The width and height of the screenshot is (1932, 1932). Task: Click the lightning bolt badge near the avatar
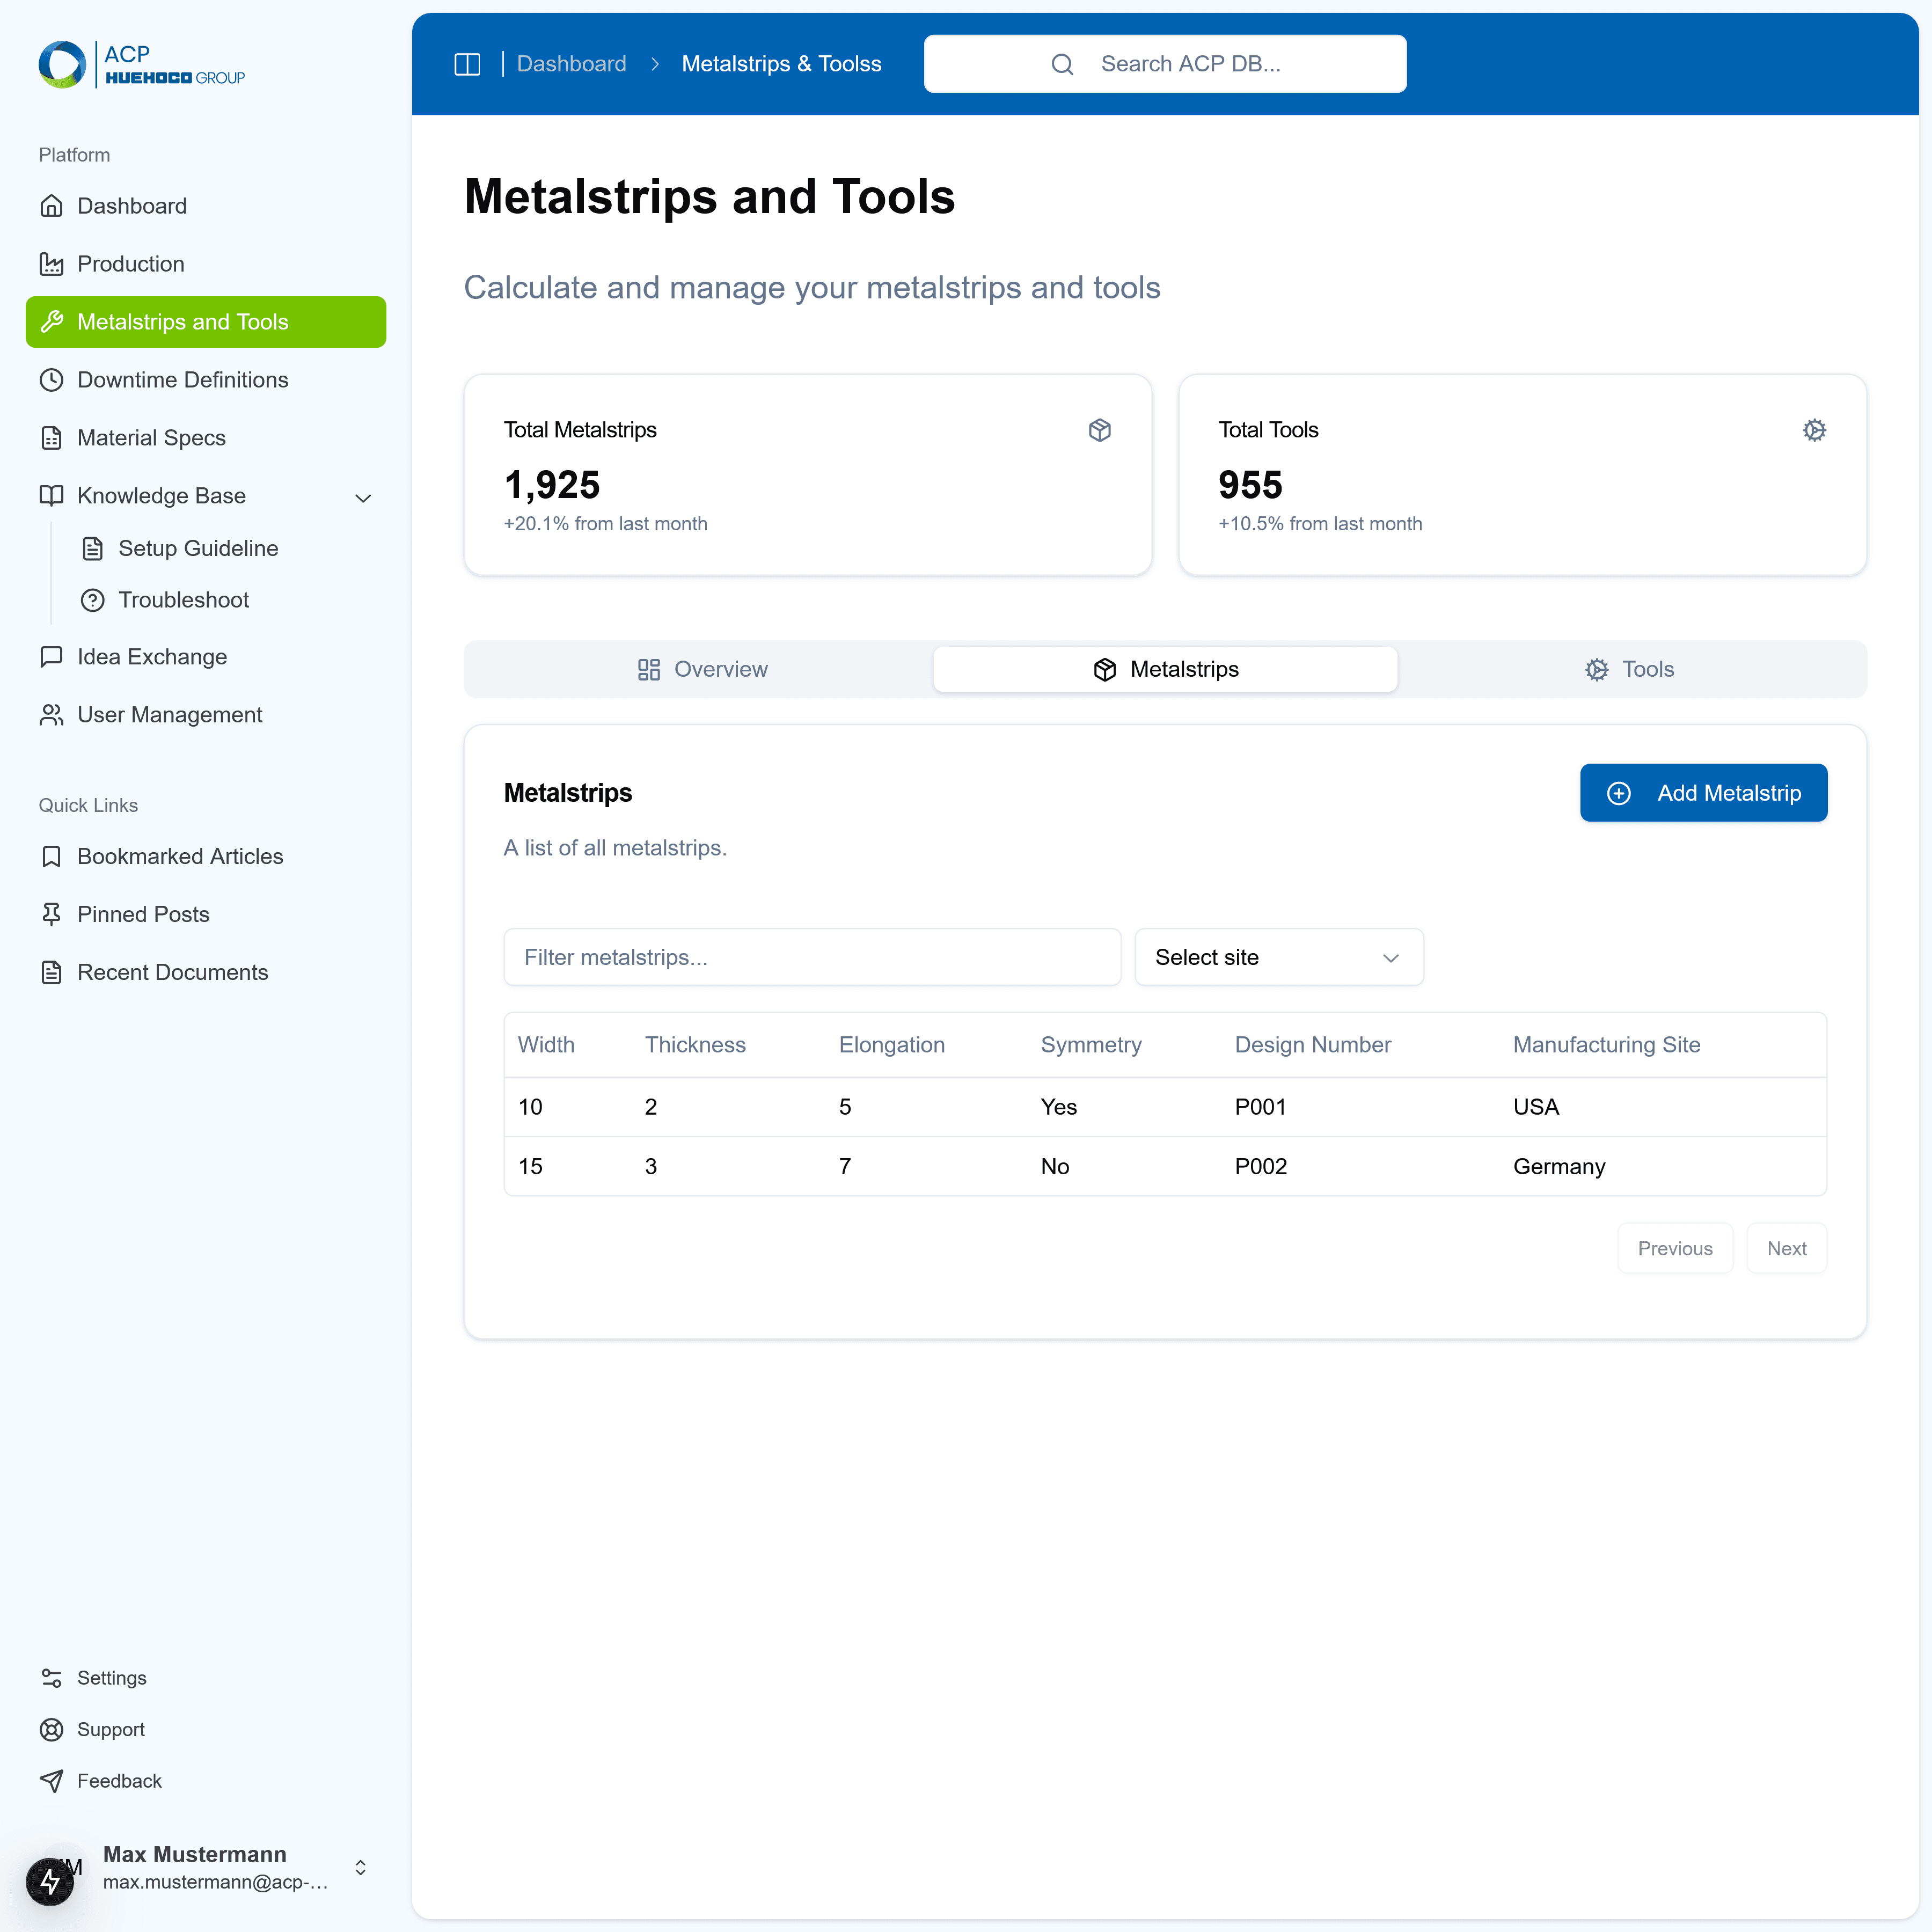(x=50, y=1881)
